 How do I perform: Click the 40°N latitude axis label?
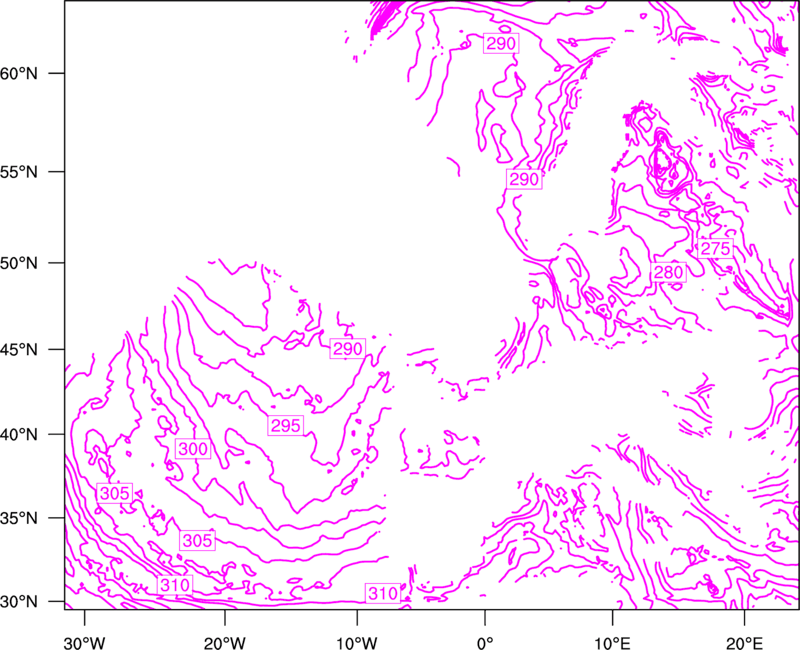[x=19, y=435]
